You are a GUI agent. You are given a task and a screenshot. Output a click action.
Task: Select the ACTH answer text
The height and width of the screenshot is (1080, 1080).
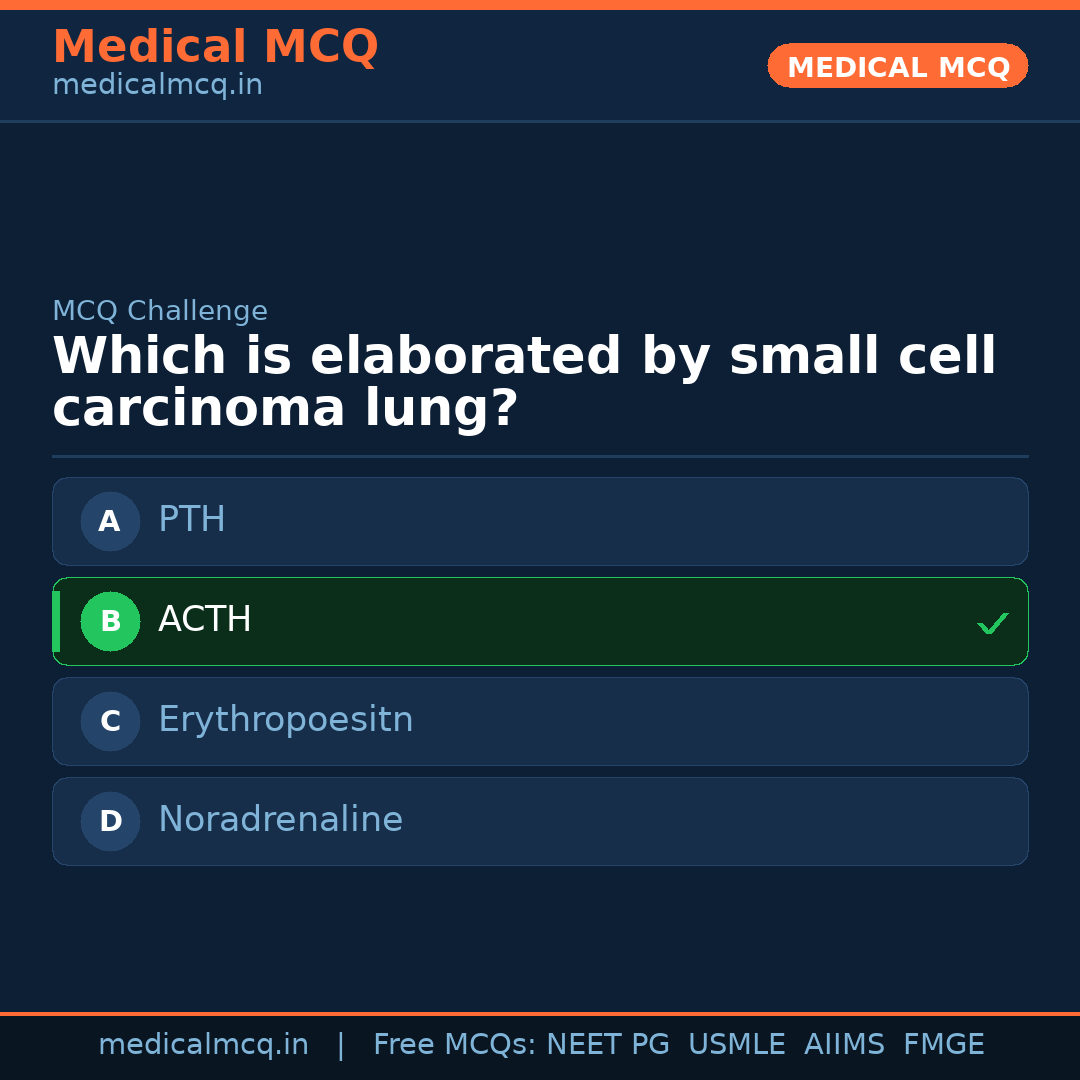205,620
